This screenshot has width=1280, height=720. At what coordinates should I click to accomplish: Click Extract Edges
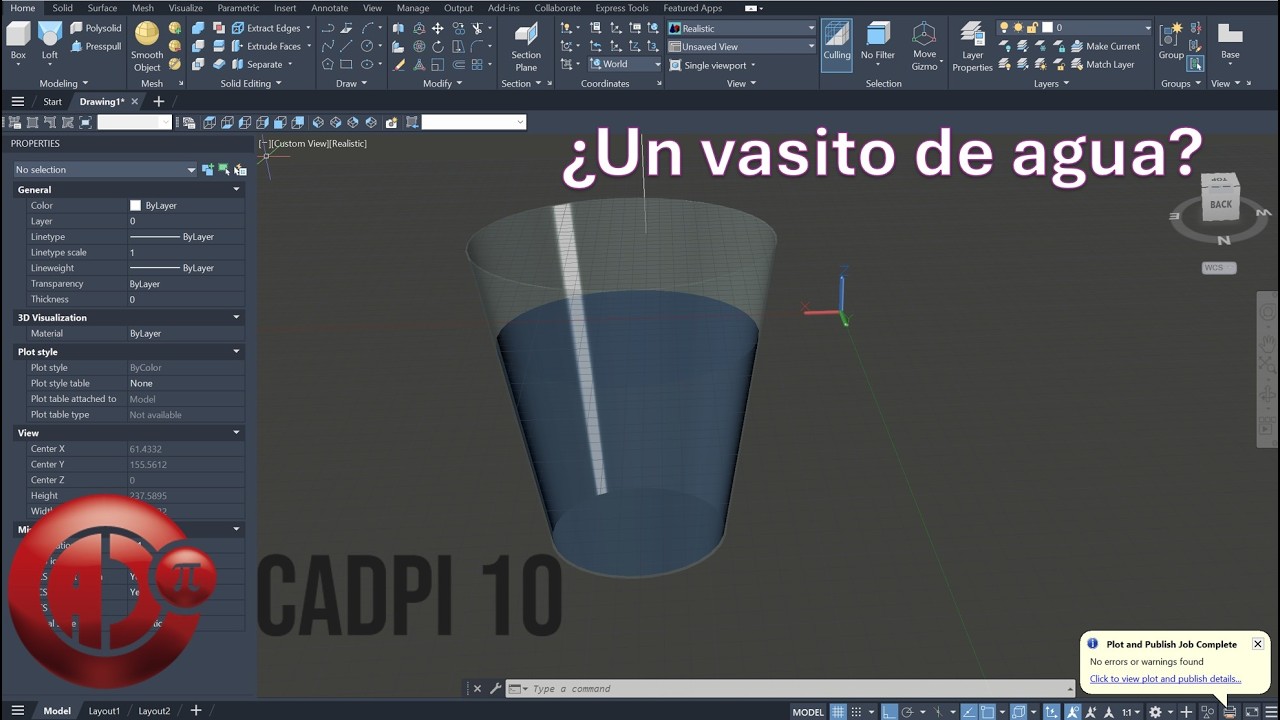266,28
